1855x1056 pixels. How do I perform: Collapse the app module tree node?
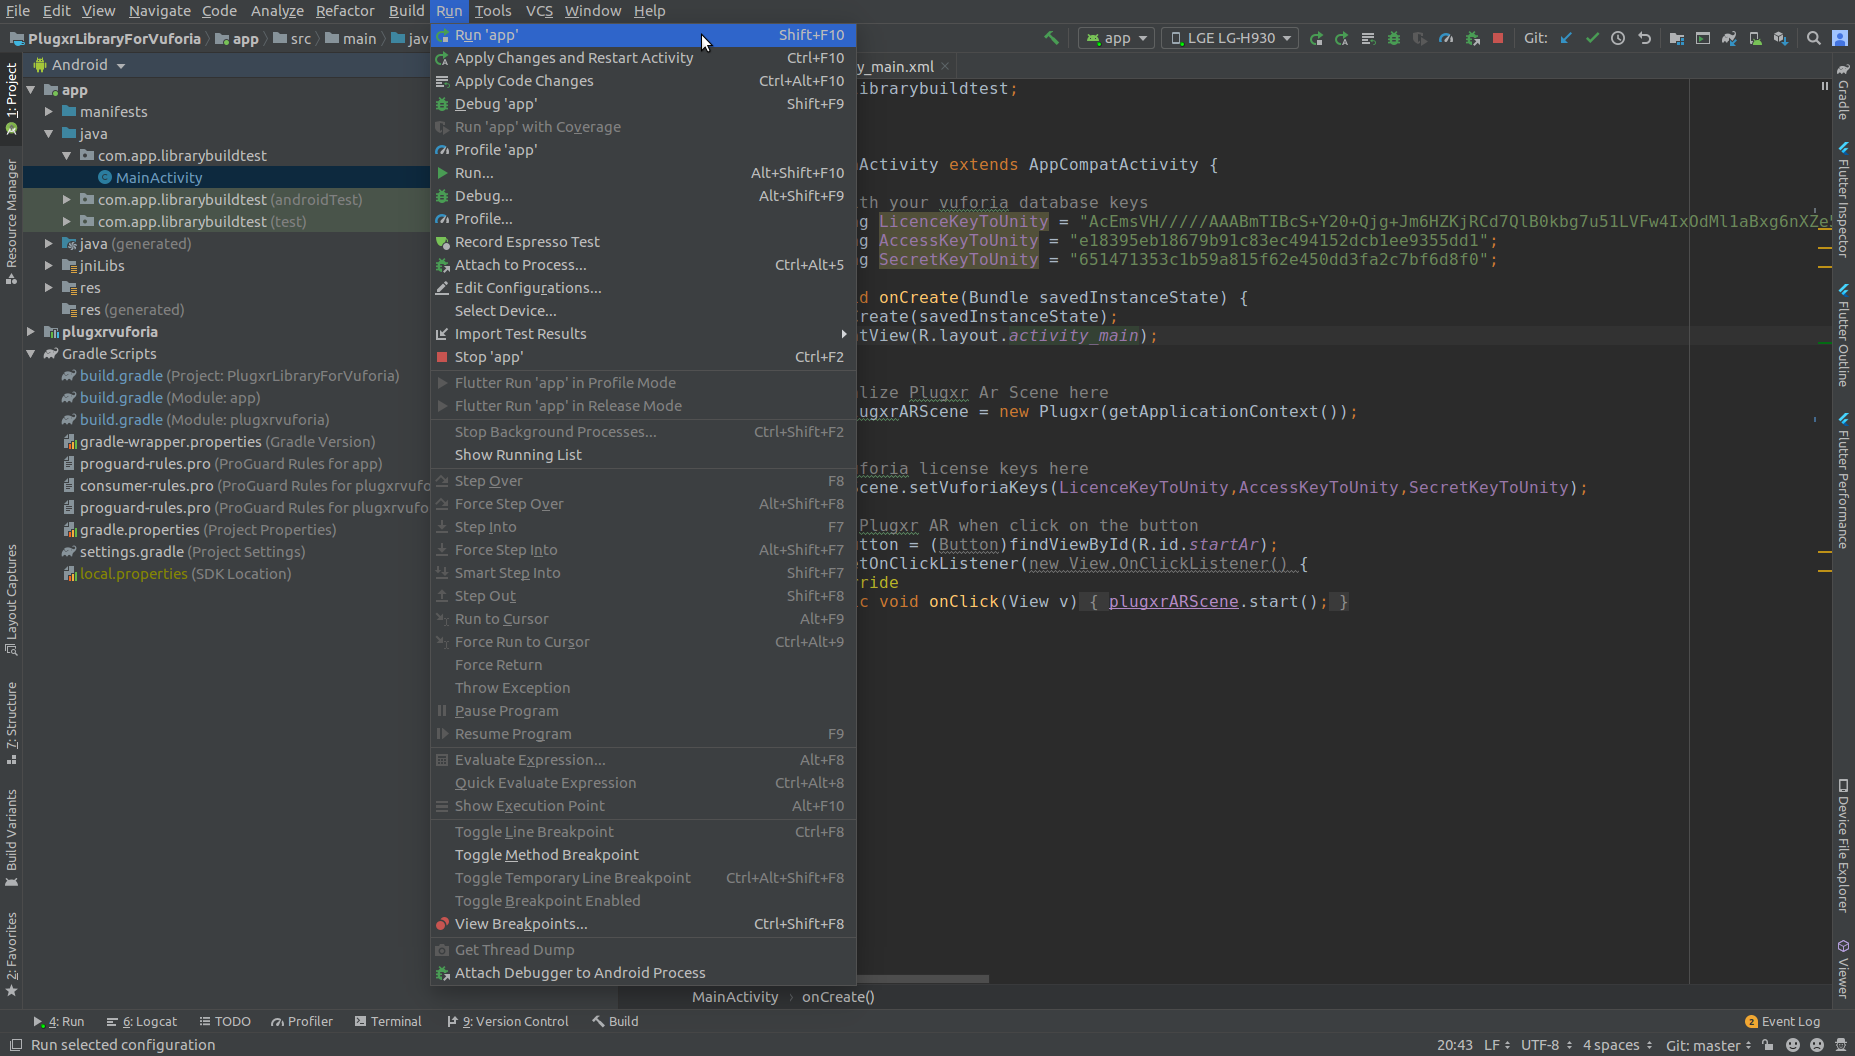click(31, 90)
